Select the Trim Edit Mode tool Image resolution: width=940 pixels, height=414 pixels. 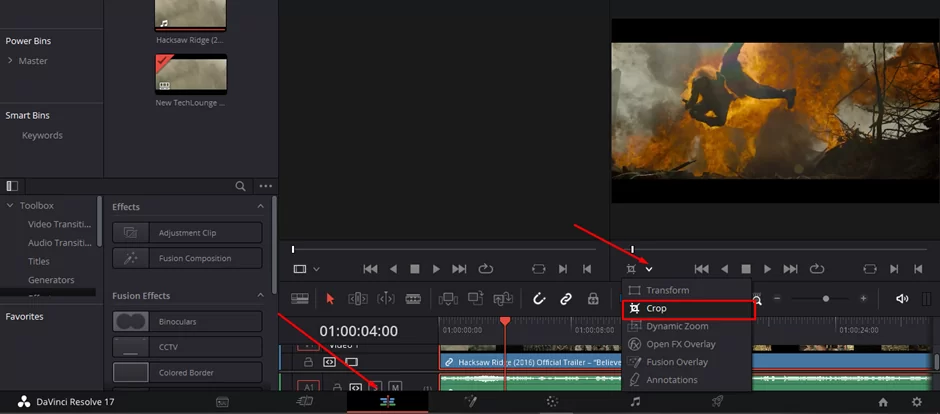(x=358, y=298)
